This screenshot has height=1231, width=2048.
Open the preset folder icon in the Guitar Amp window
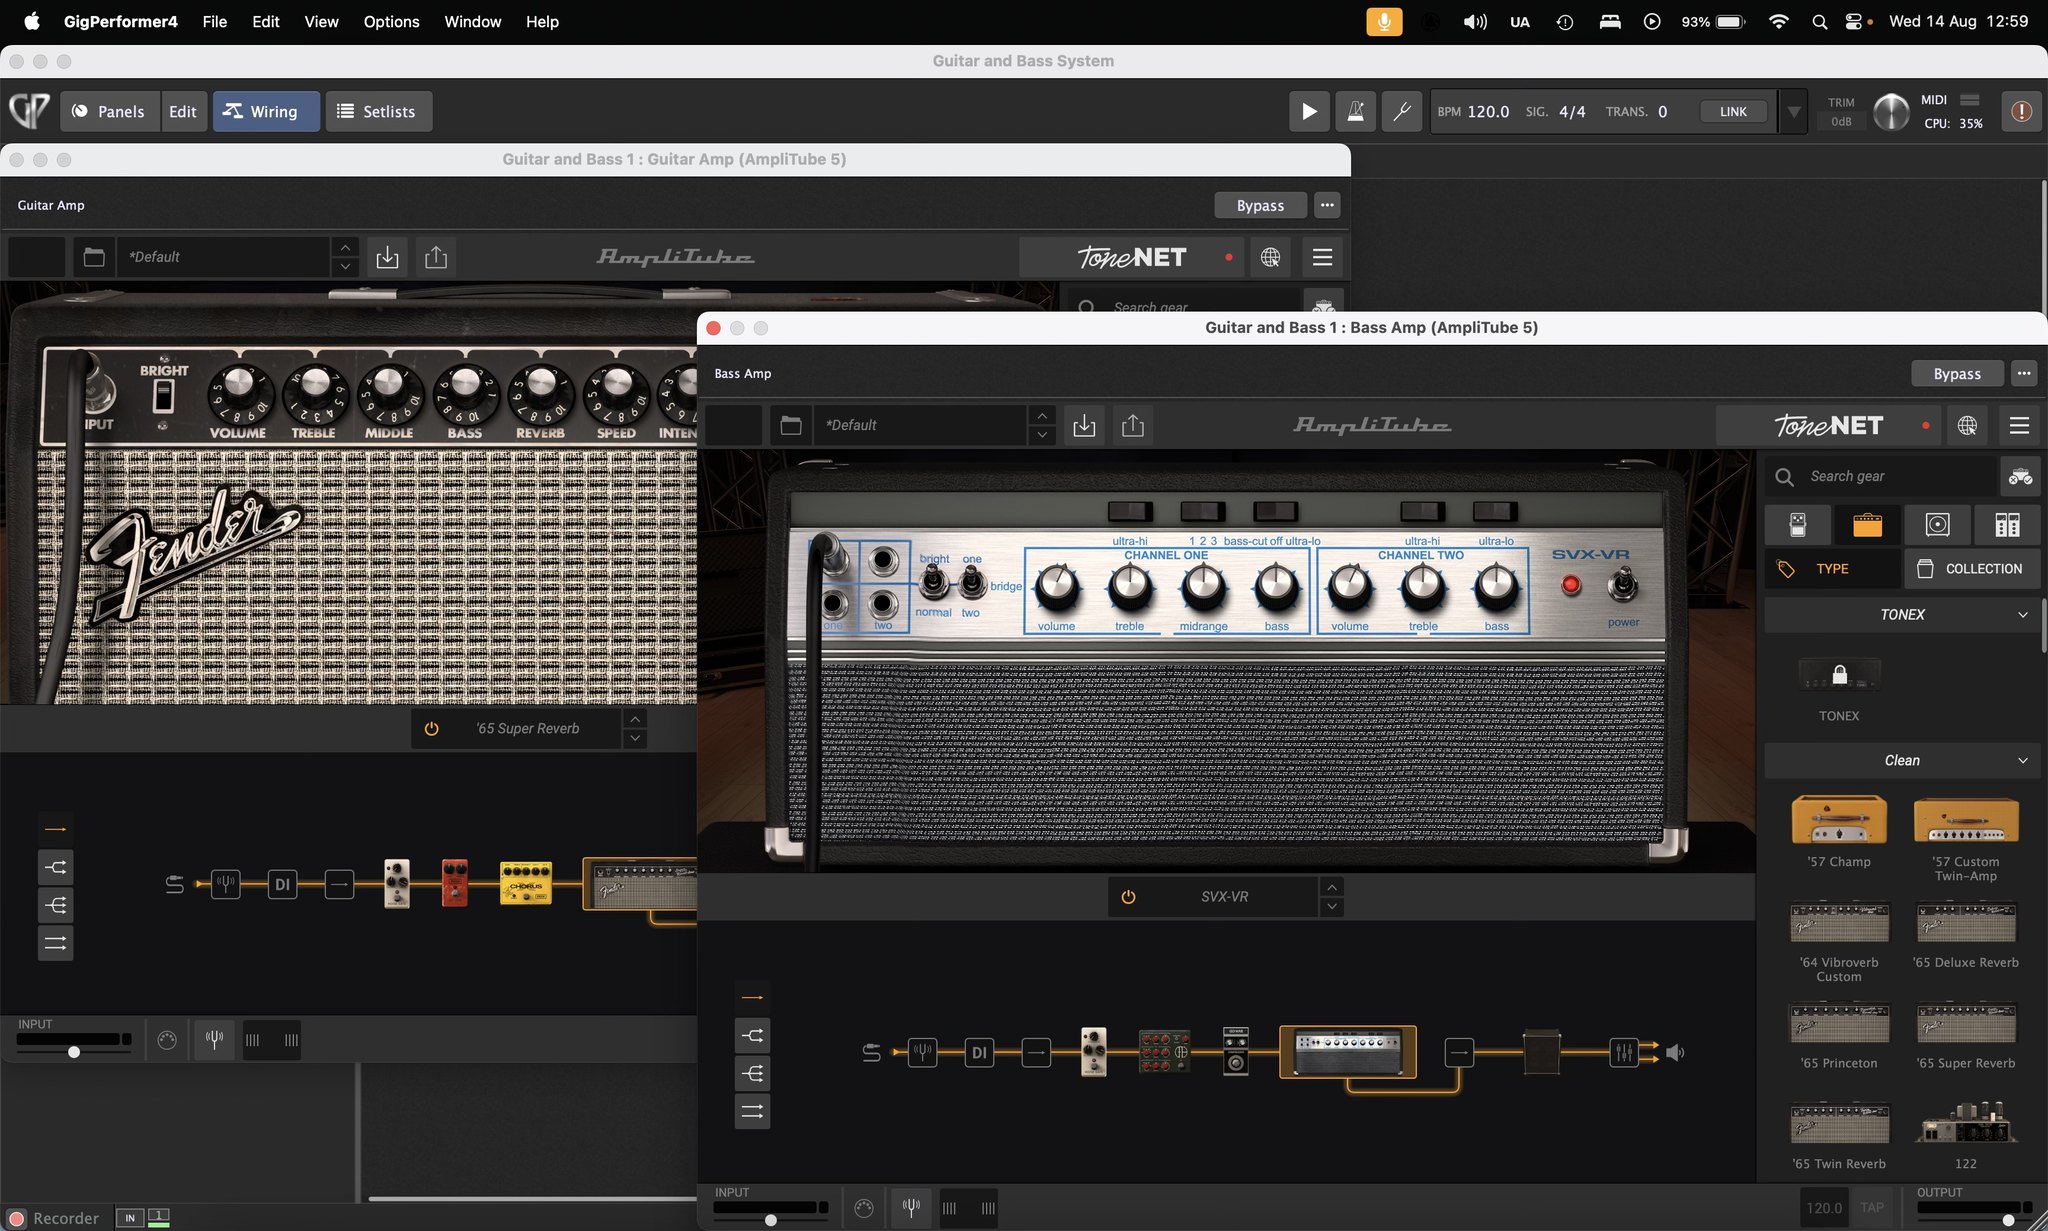[94, 257]
